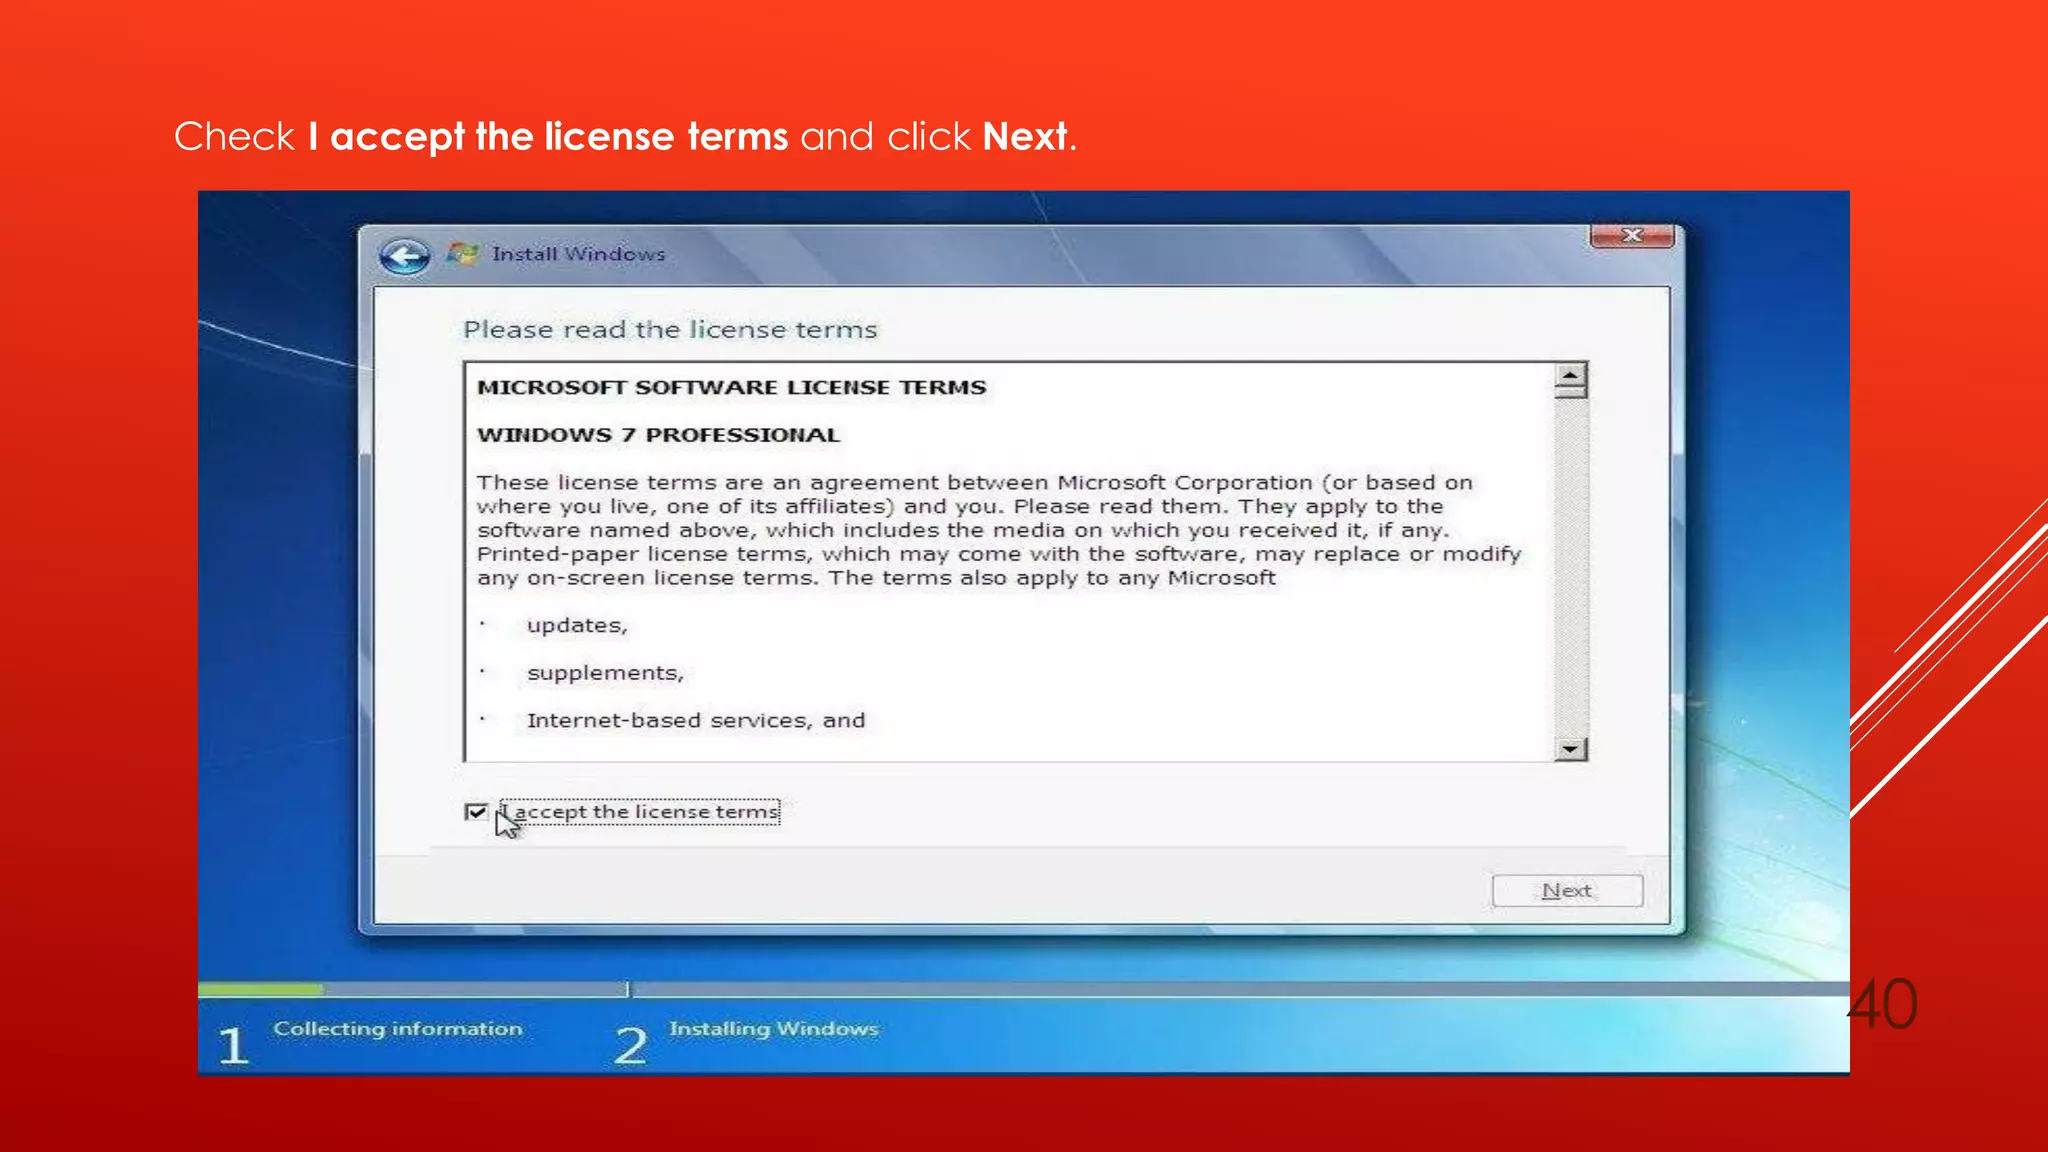
Task: Click the 'I accept the license terms' label
Action: tap(640, 812)
